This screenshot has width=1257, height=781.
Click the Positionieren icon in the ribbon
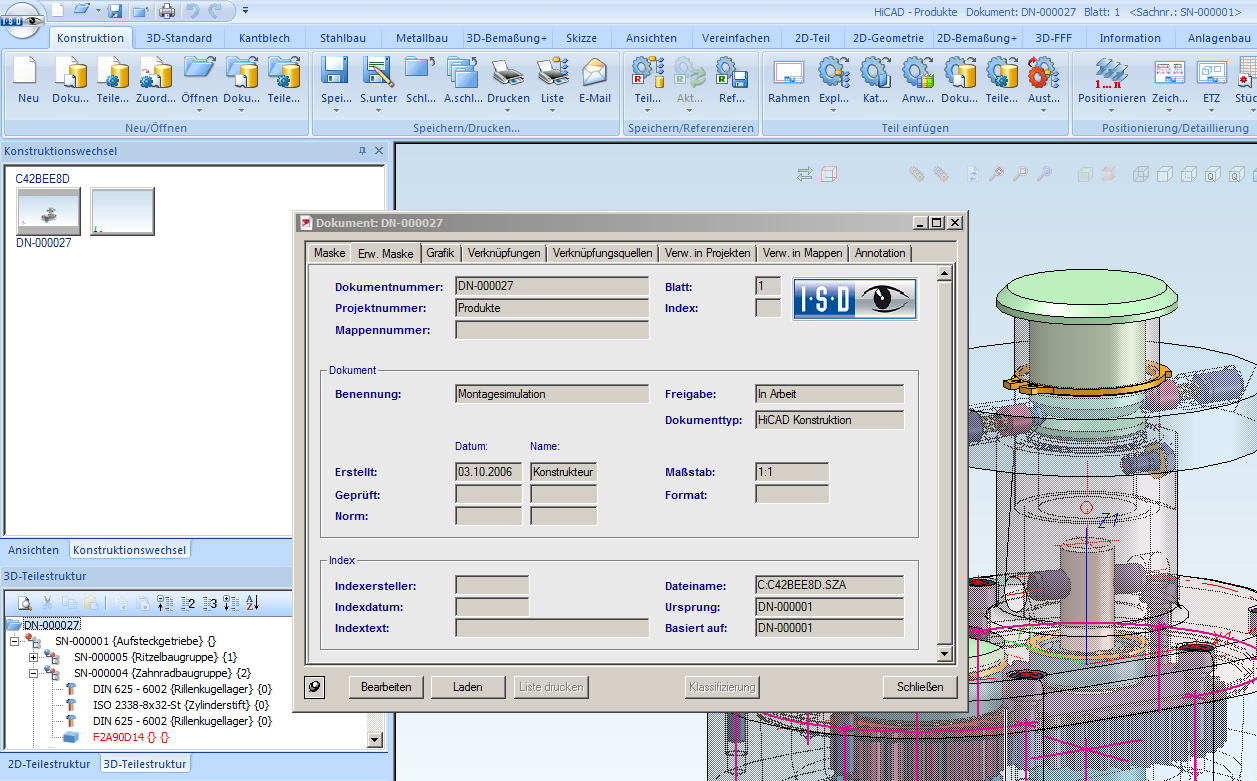1111,74
